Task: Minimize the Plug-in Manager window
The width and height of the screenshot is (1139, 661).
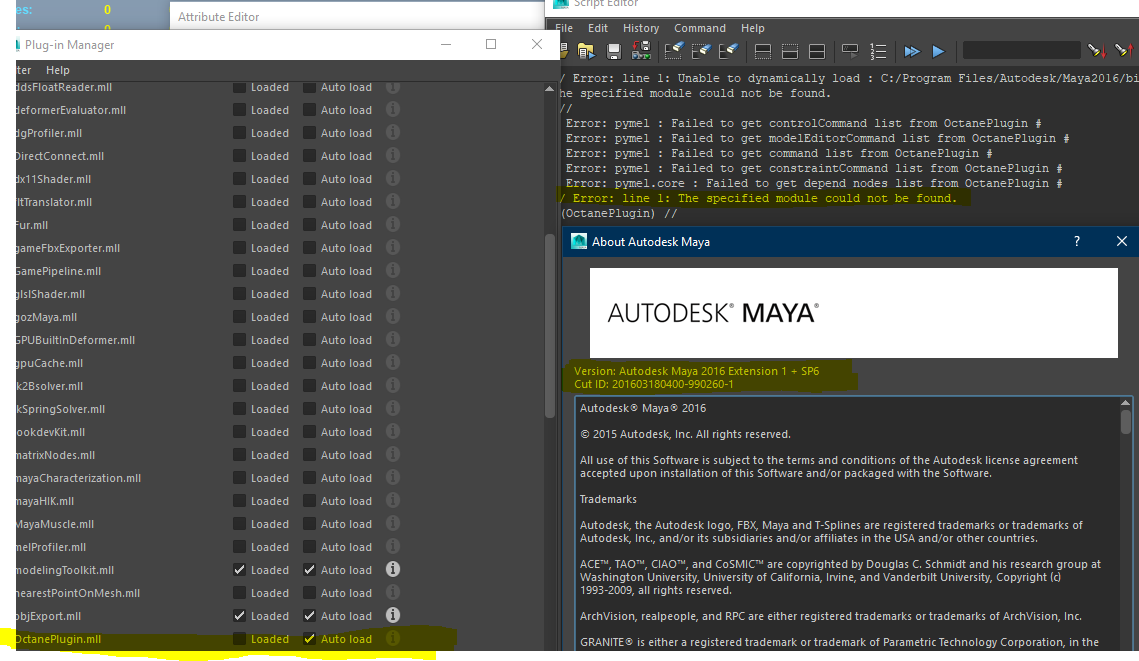Action: (446, 44)
